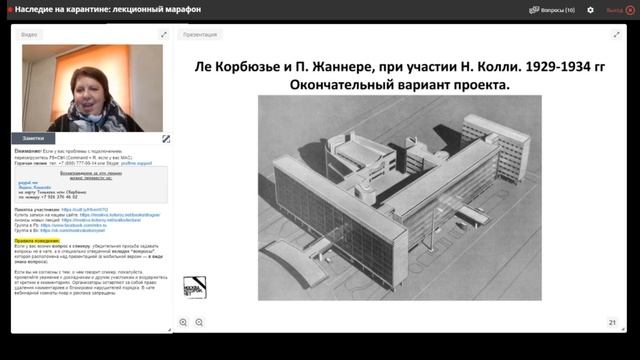
Task: Click the red Выход exit button
Action: click(620, 10)
